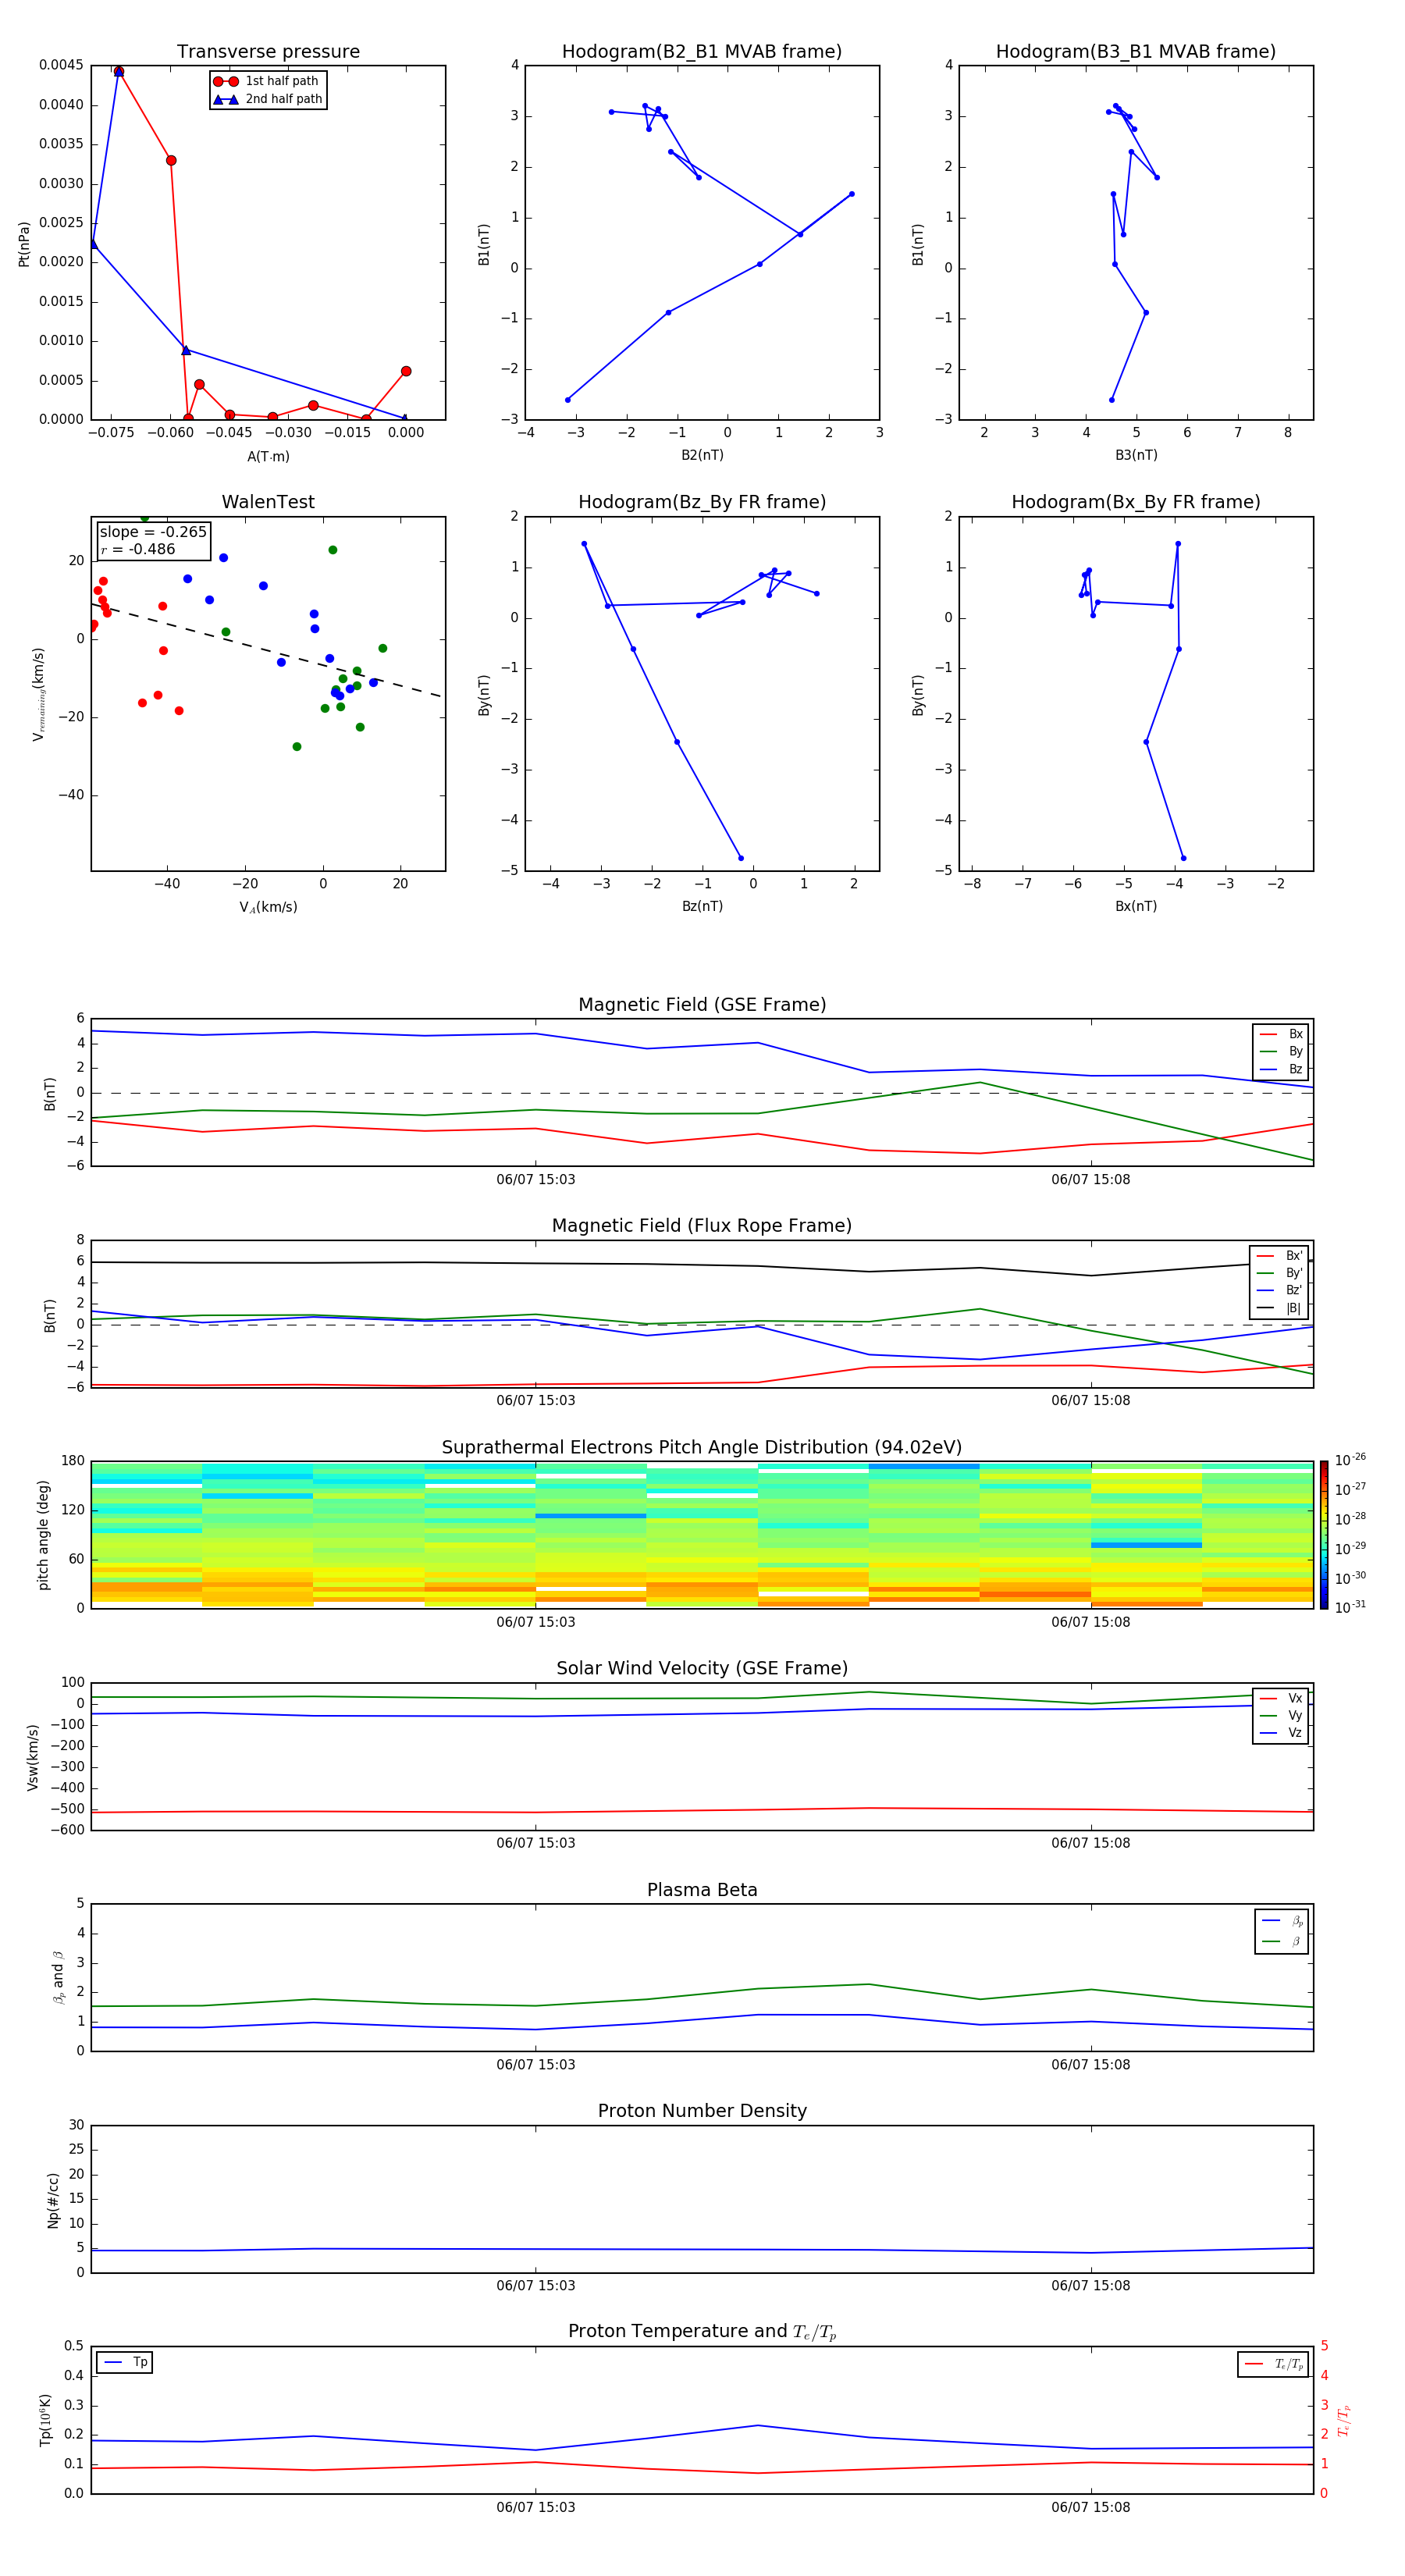Click the Suprathermal Electrons Pitch Angle Distribution title
This screenshot has height=2576, width=1405.
coord(702,1448)
